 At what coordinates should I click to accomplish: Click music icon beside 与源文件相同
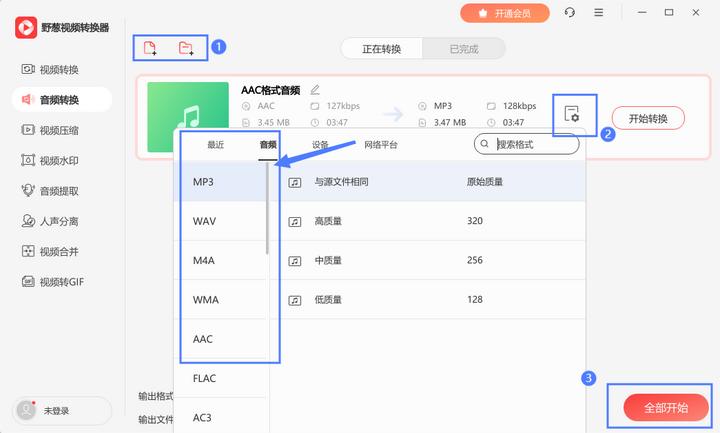pyautogui.click(x=294, y=182)
